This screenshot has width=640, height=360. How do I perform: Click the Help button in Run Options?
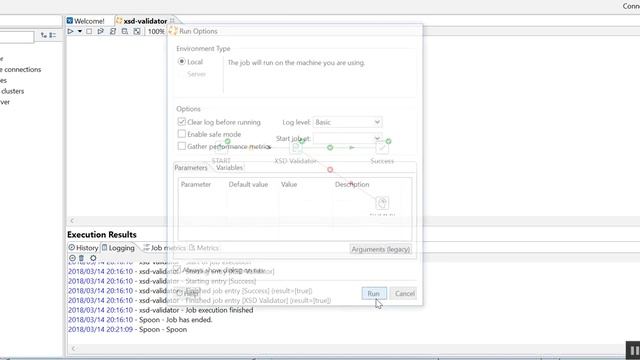[188, 293]
